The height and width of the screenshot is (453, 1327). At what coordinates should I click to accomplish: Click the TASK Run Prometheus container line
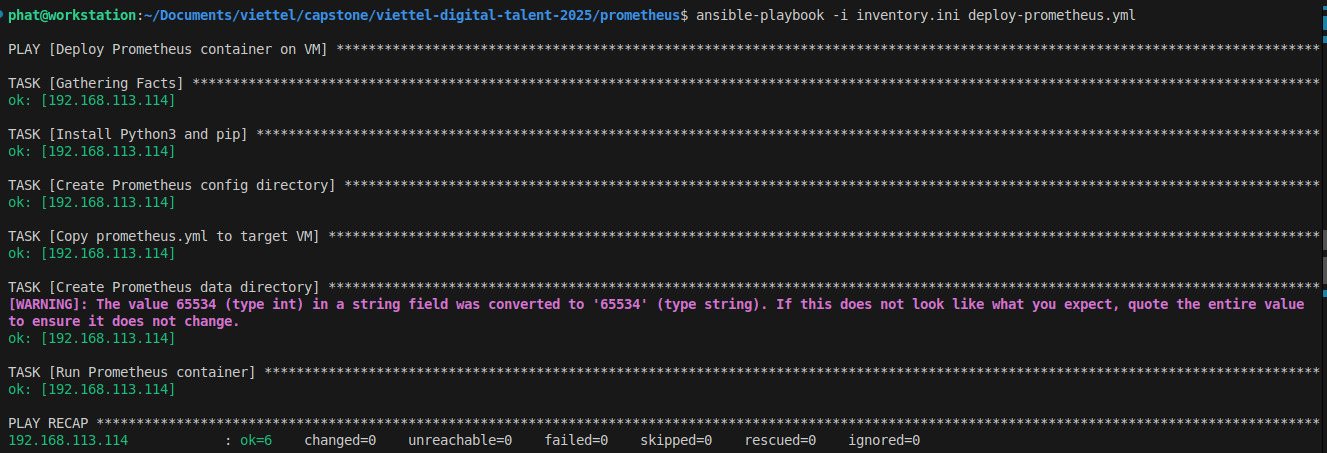(663, 372)
